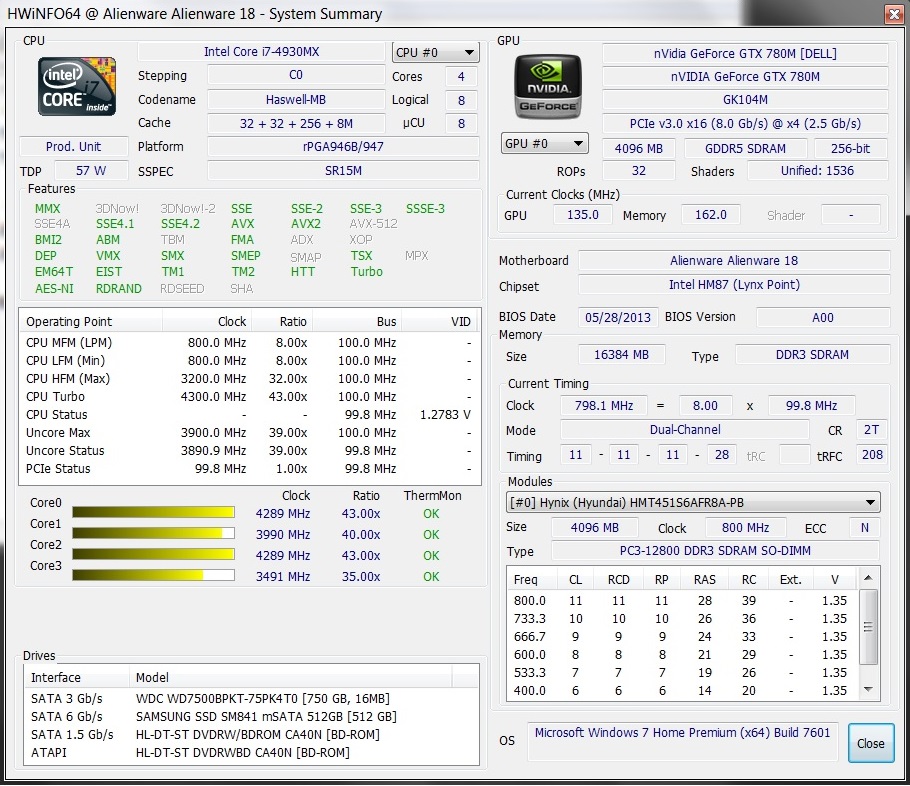The image size is (910, 786).
Task: Click the Prod. Unit button
Action: pyautogui.click(x=74, y=146)
